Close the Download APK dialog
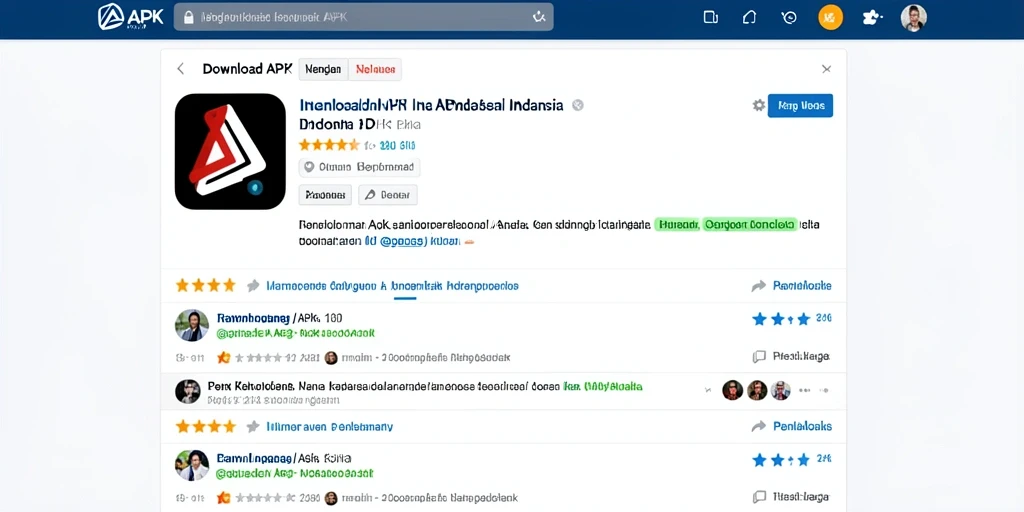This screenshot has width=1024, height=512. click(x=826, y=69)
